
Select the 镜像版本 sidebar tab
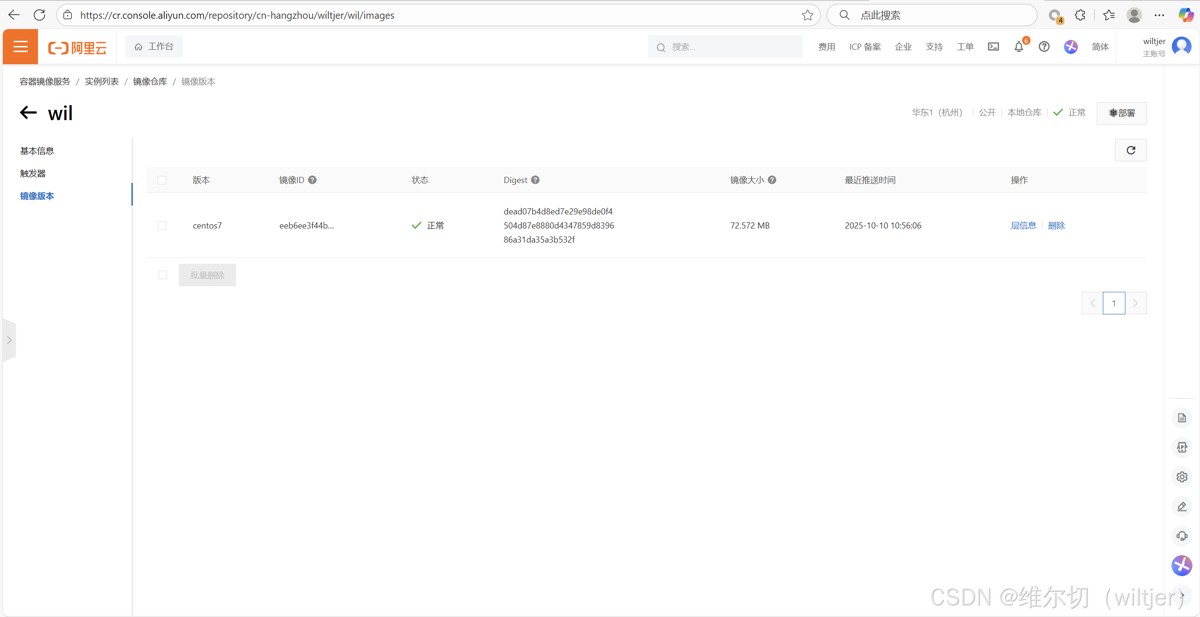(x=37, y=196)
